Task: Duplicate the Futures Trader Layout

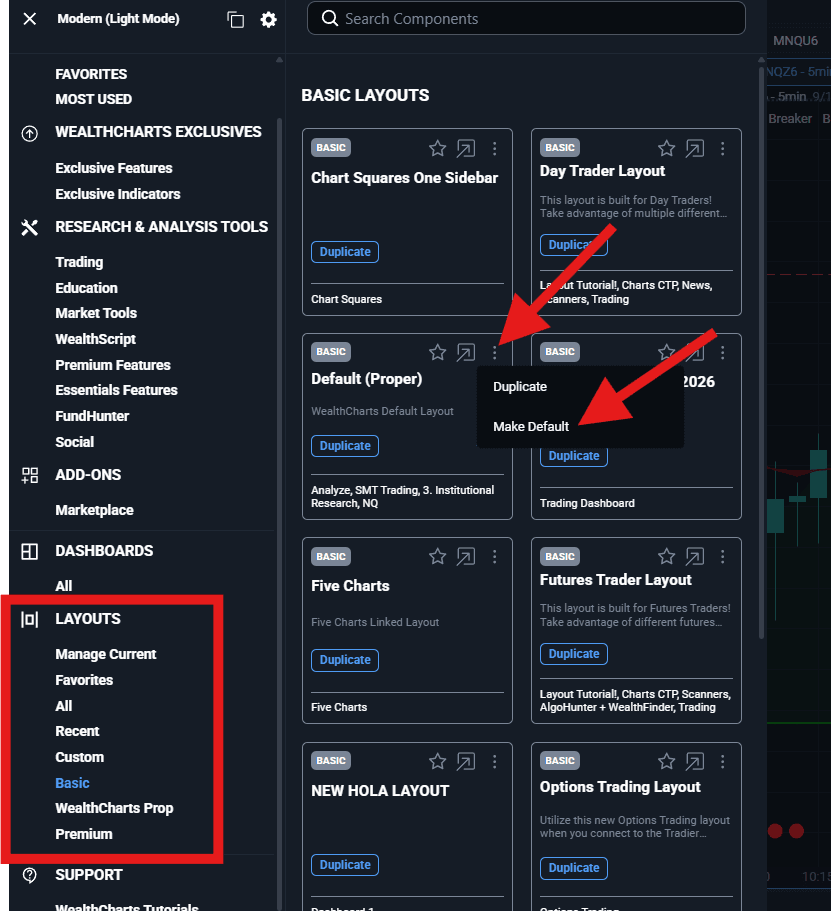Action: [x=574, y=654]
